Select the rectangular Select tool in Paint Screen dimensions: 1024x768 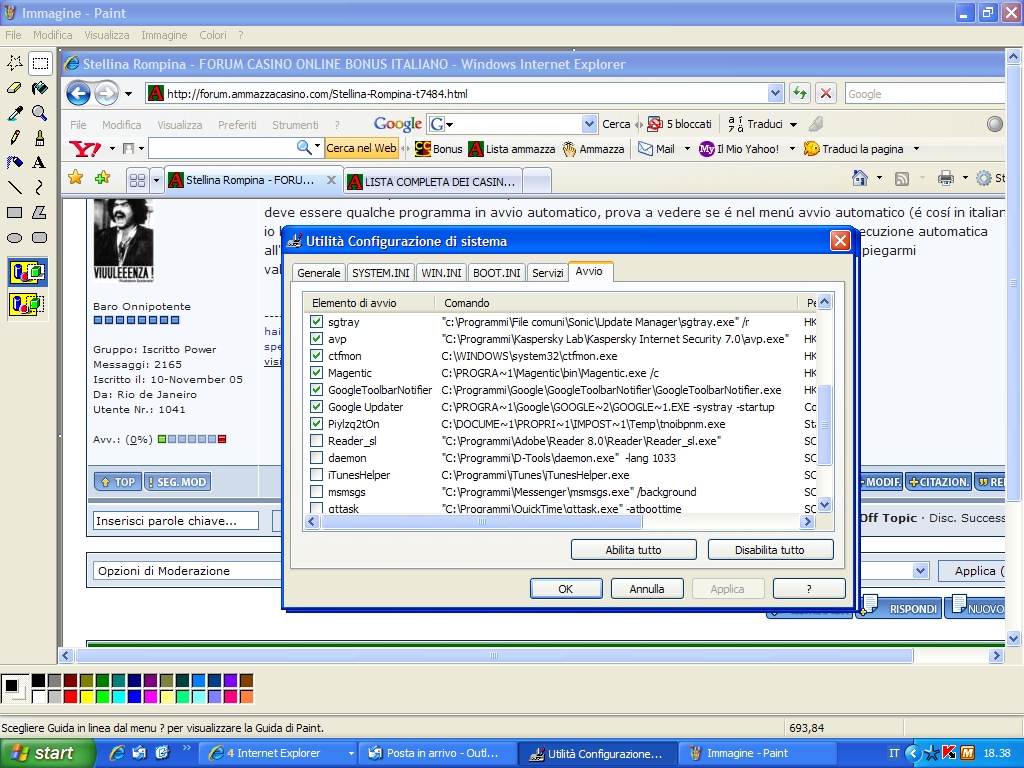tap(40, 63)
